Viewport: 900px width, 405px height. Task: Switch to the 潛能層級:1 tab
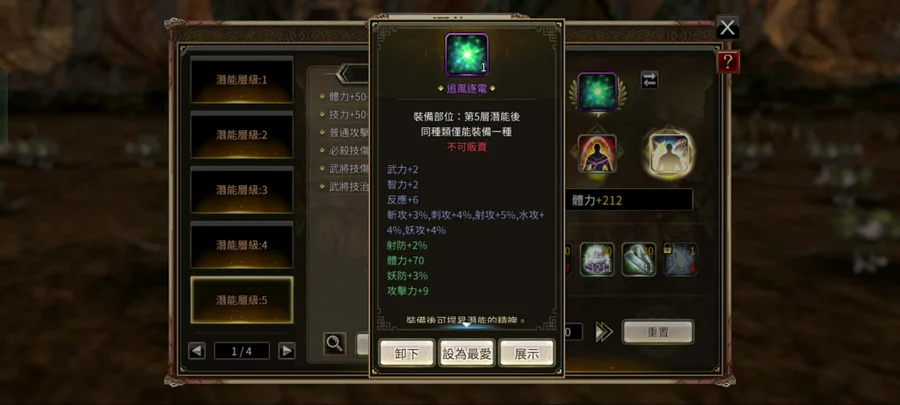pyautogui.click(x=242, y=80)
